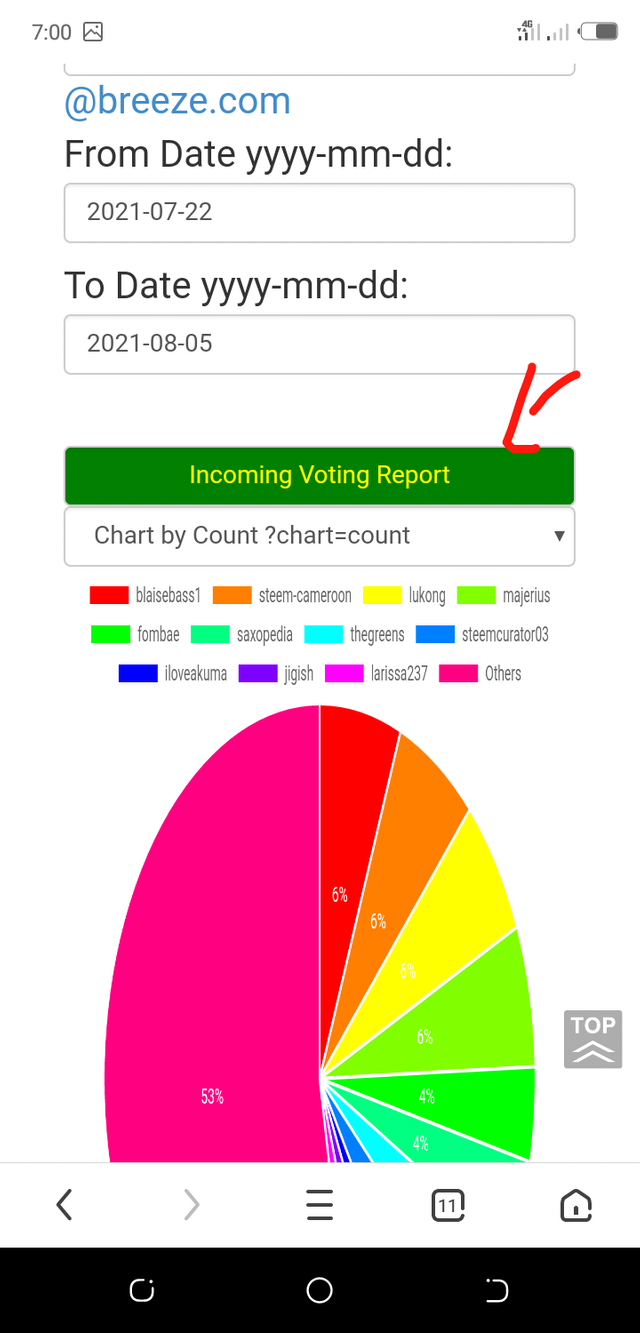Viewport: 640px width, 1333px height.
Task: Toggle blaisebass1 legend entry
Action: [x=146, y=595]
